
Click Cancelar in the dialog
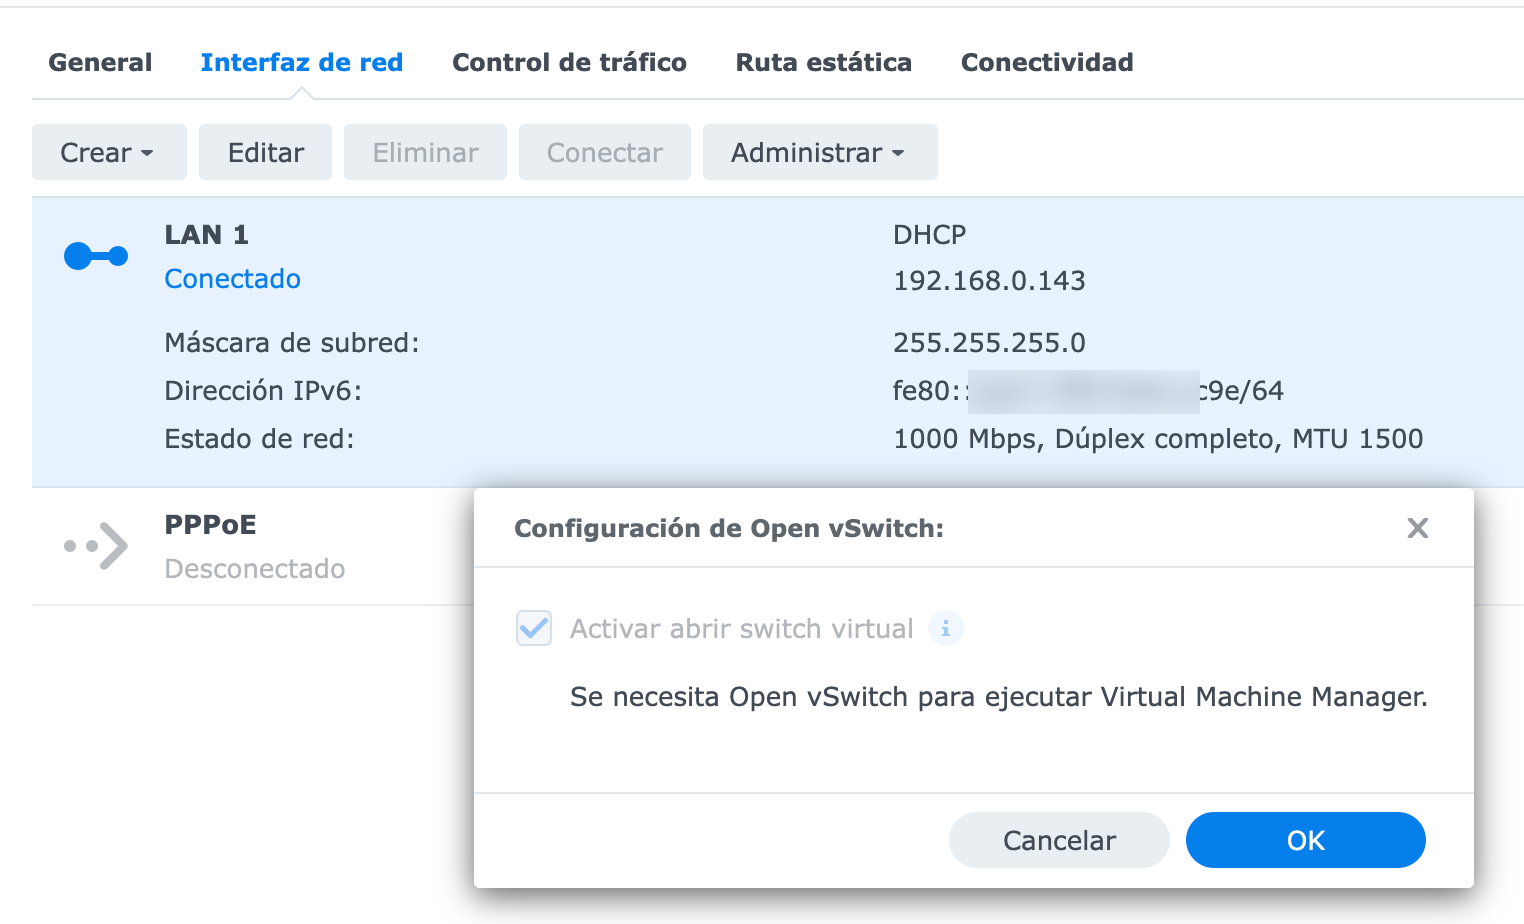[1058, 840]
